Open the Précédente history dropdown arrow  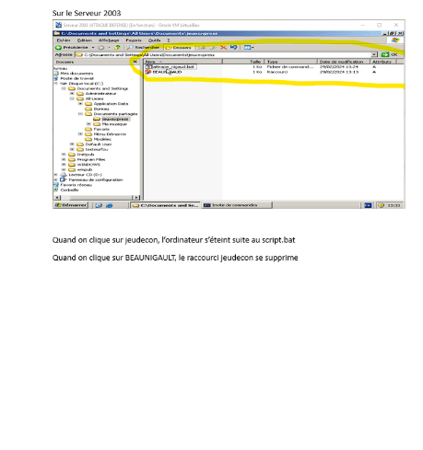point(93,47)
